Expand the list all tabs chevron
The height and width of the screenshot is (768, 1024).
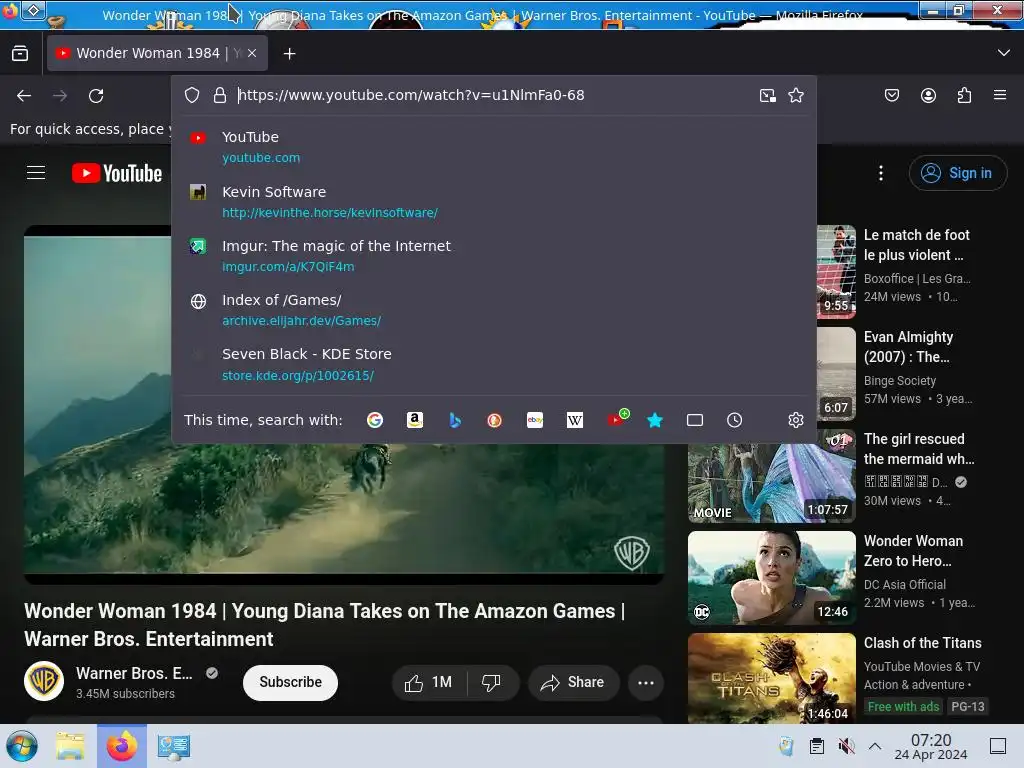[1004, 54]
